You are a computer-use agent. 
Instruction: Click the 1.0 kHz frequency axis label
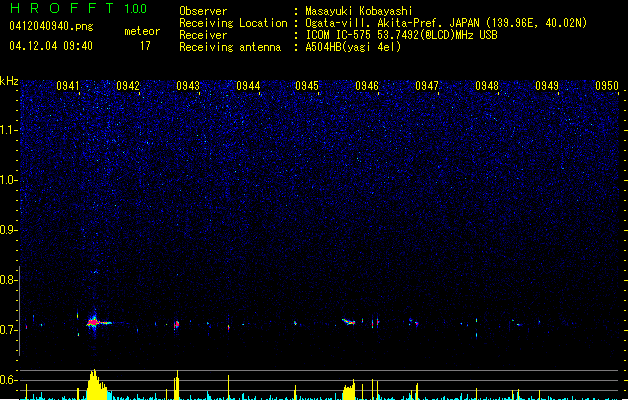(9, 180)
